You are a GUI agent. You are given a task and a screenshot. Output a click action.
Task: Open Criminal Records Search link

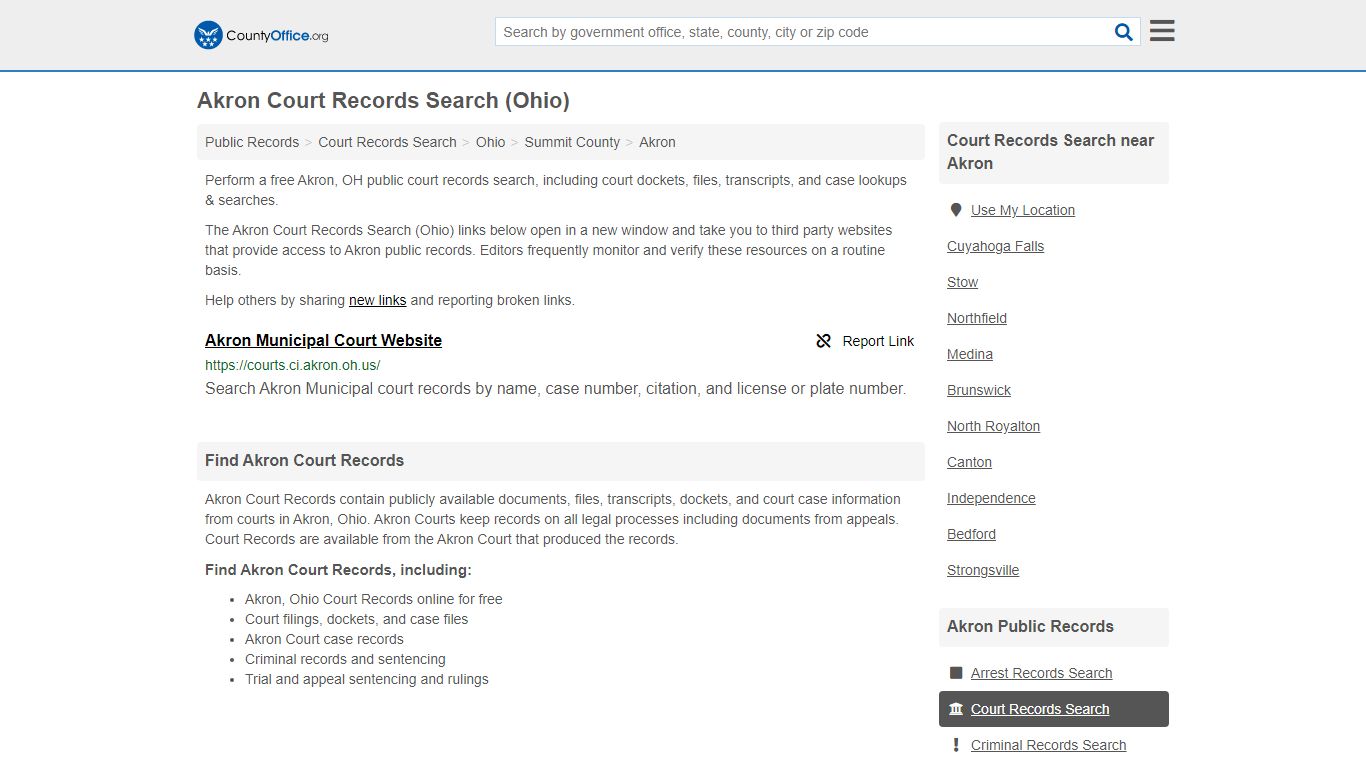click(x=1048, y=745)
